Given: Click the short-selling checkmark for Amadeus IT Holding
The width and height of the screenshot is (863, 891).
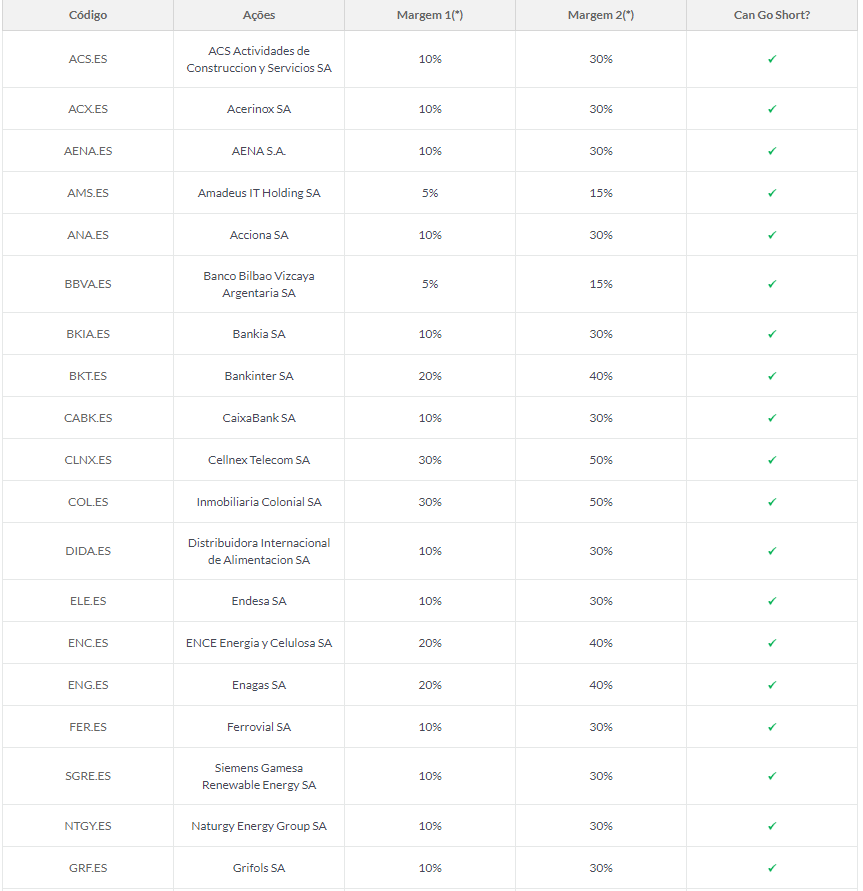Looking at the screenshot, I should tap(772, 193).
